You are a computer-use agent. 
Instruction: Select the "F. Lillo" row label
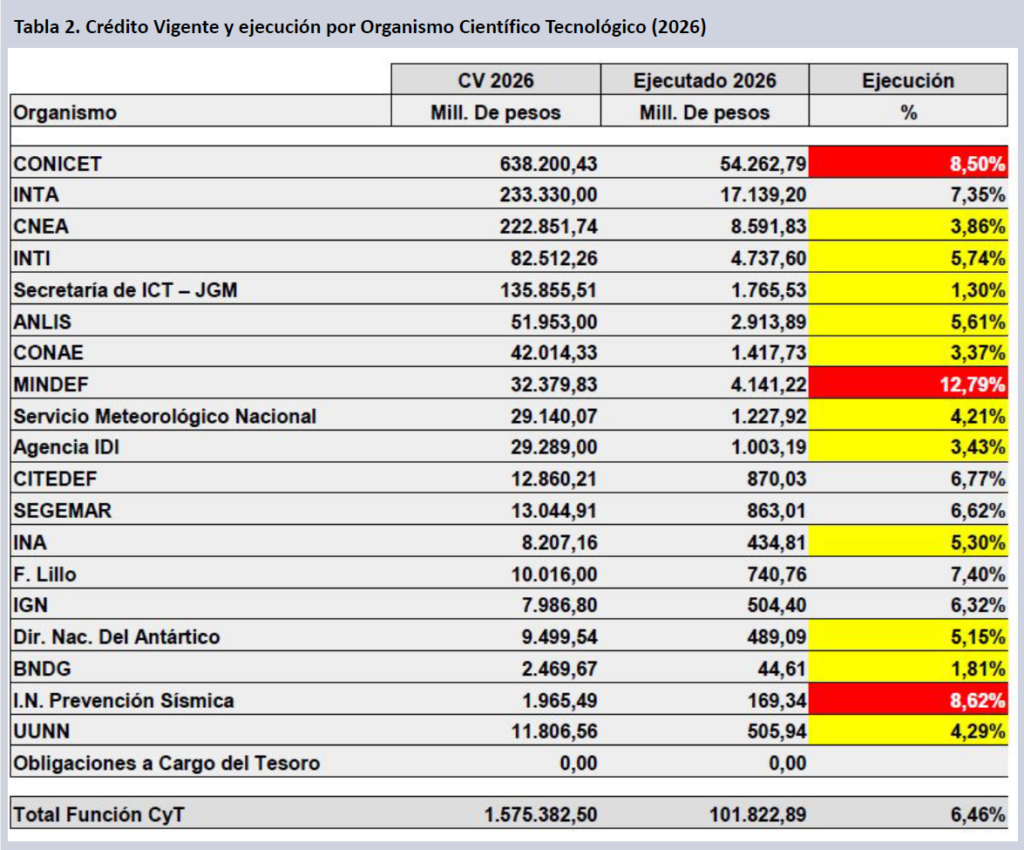coord(45,574)
